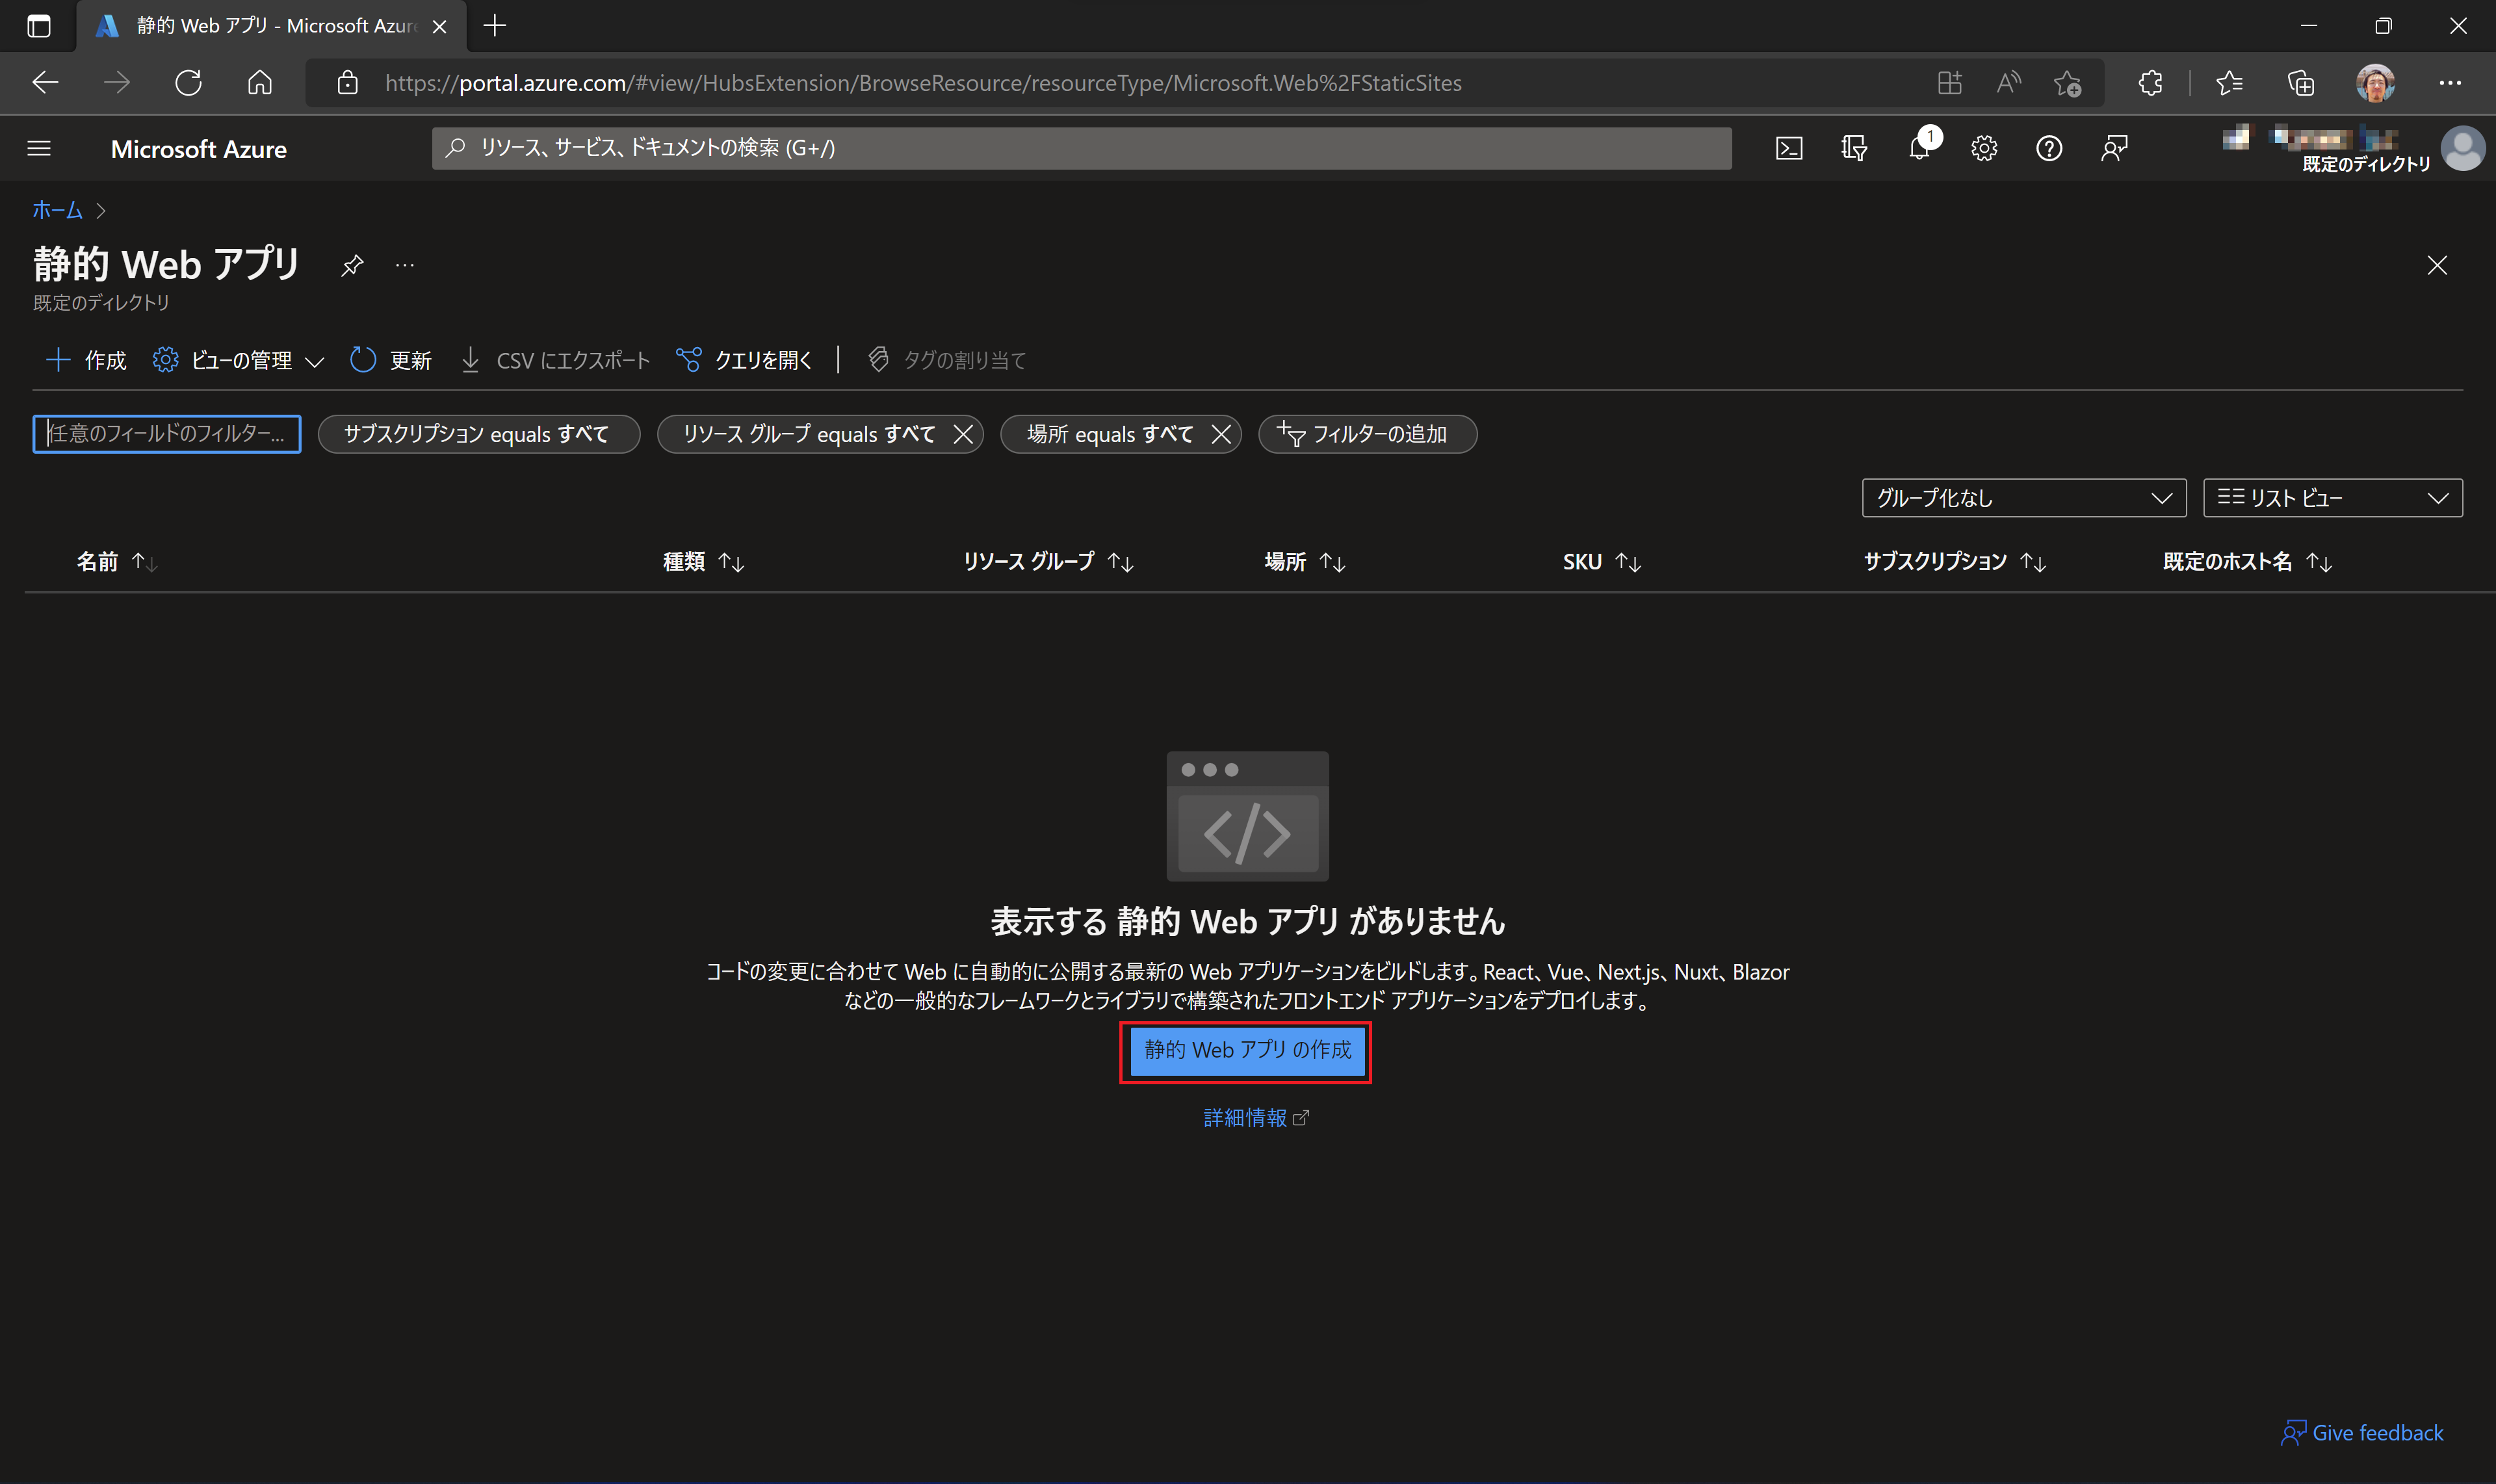2496x1484 pixels.
Task: Click the Give feedback link
Action: (x=2362, y=1433)
